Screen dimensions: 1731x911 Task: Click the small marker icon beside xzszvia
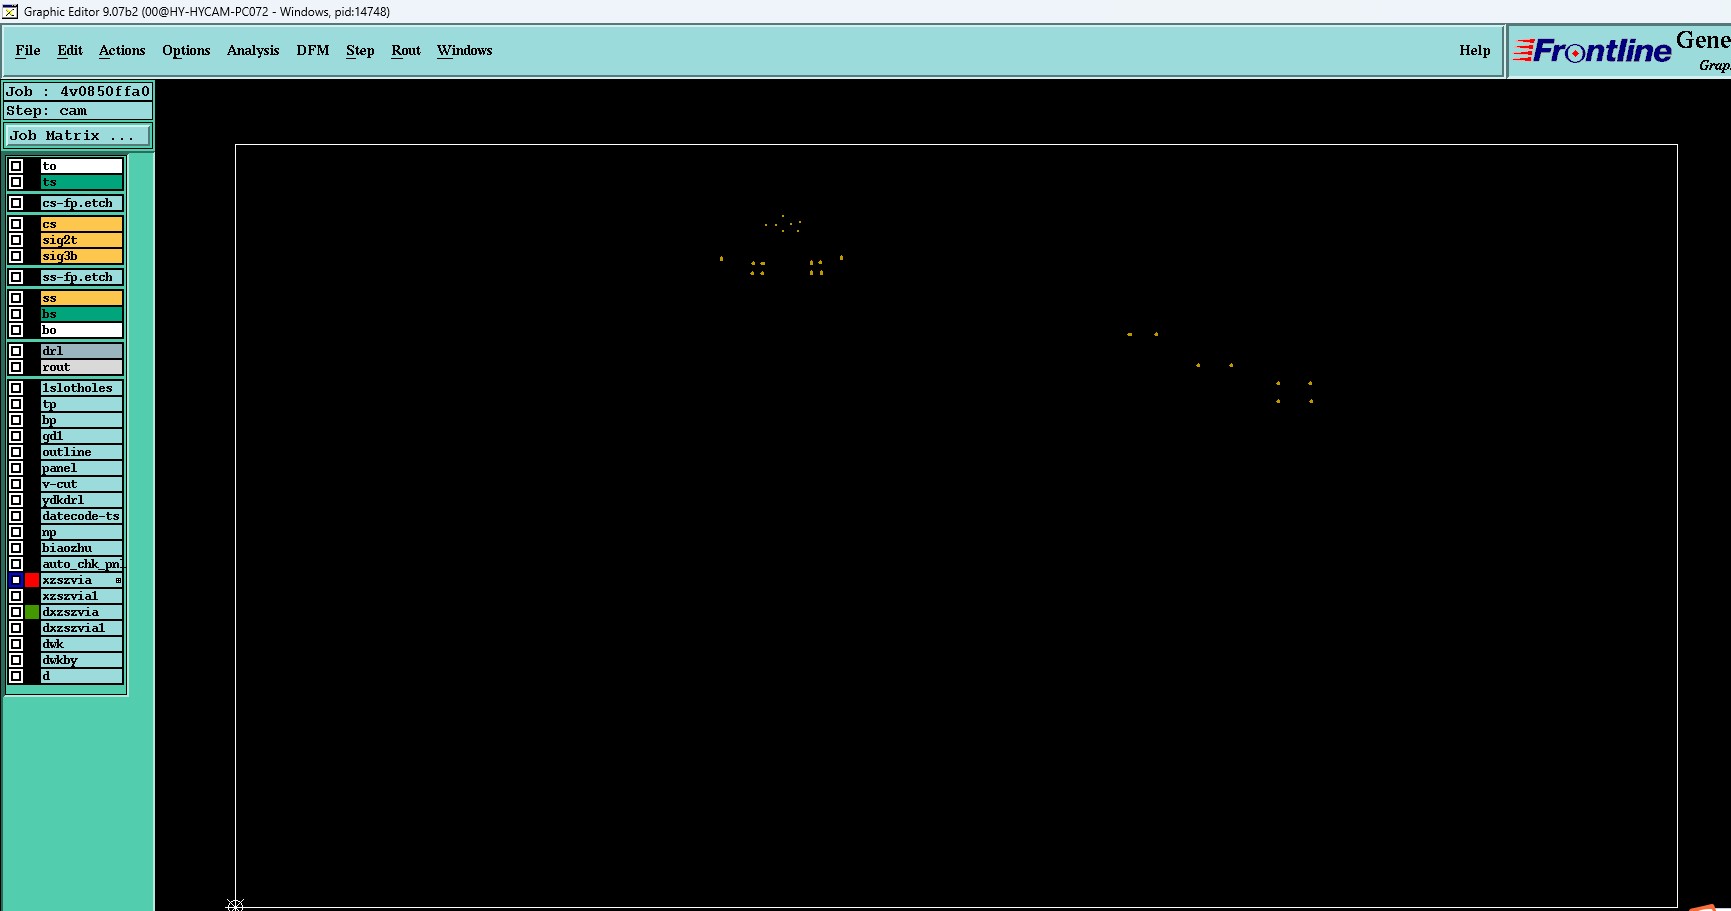coord(118,580)
